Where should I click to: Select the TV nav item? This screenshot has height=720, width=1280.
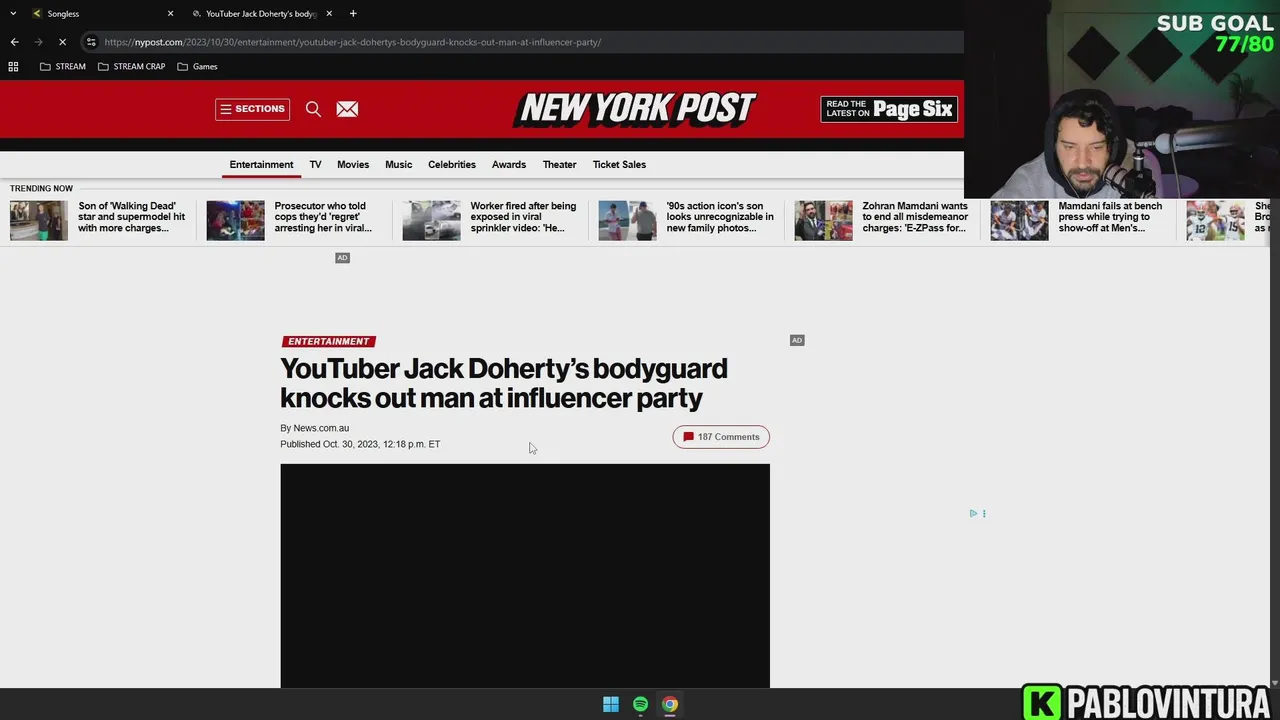[315, 164]
